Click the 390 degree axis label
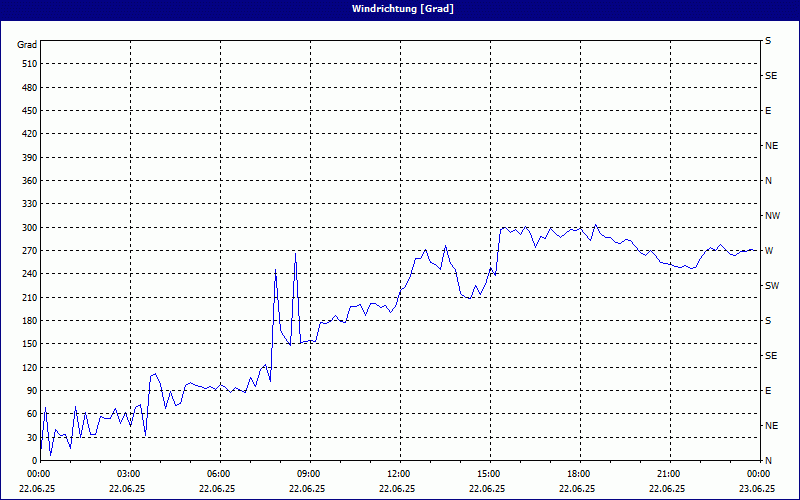The image size is (800, 500). [30, 158]
